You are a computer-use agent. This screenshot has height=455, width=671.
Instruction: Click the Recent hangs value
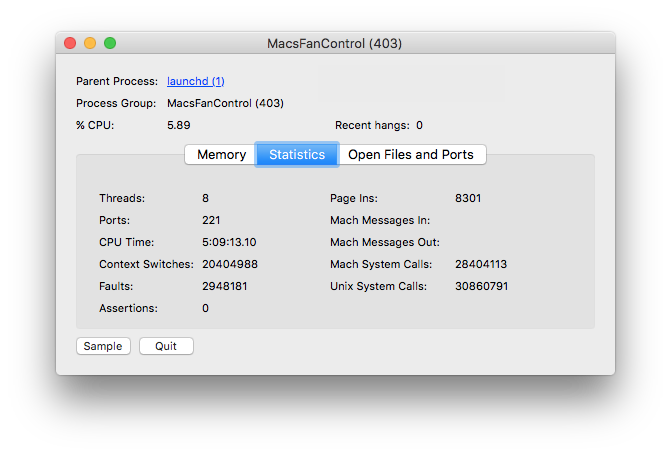pos(419,125)
